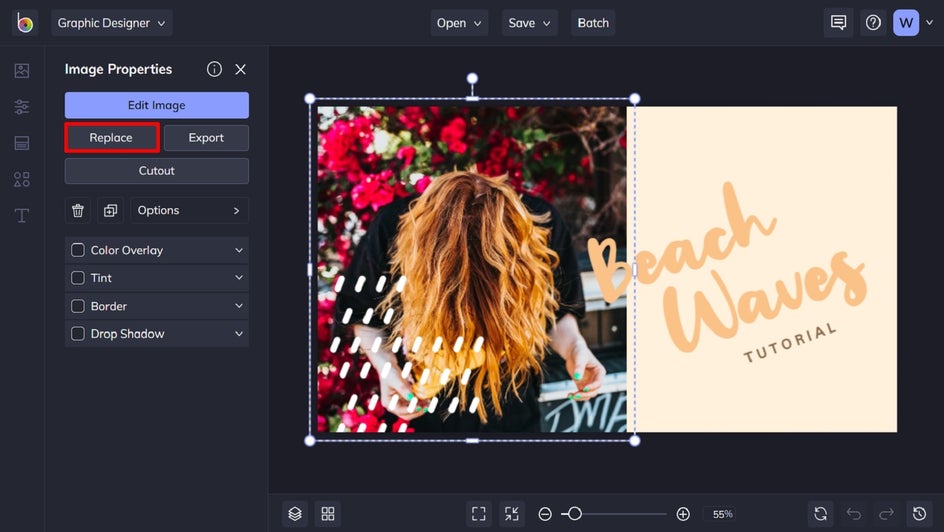Open the Customize sliders sidebar icon
The width and height of the screenshot is (944, 532).
pyautogui.click(x=22, y=107)
